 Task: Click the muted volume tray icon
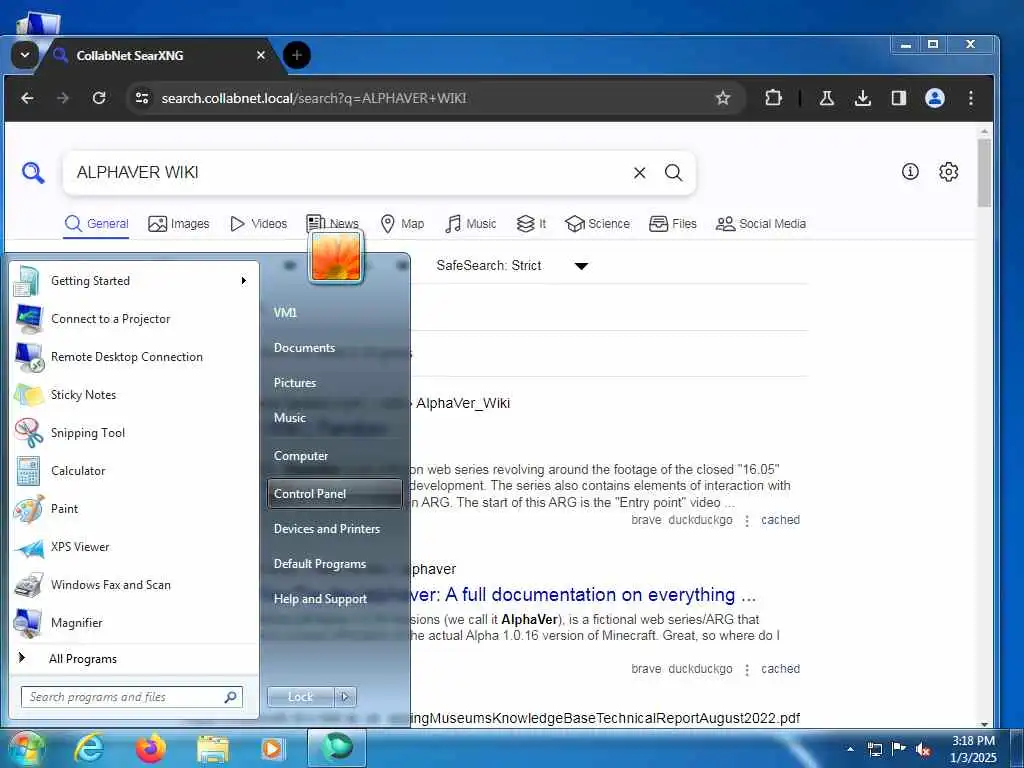[923, 749]
